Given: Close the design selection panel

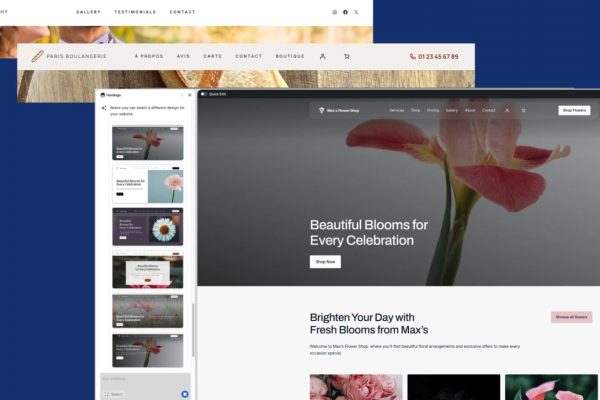Looking at the screenshot, I should pyautogui.click(x=190, y=95).
